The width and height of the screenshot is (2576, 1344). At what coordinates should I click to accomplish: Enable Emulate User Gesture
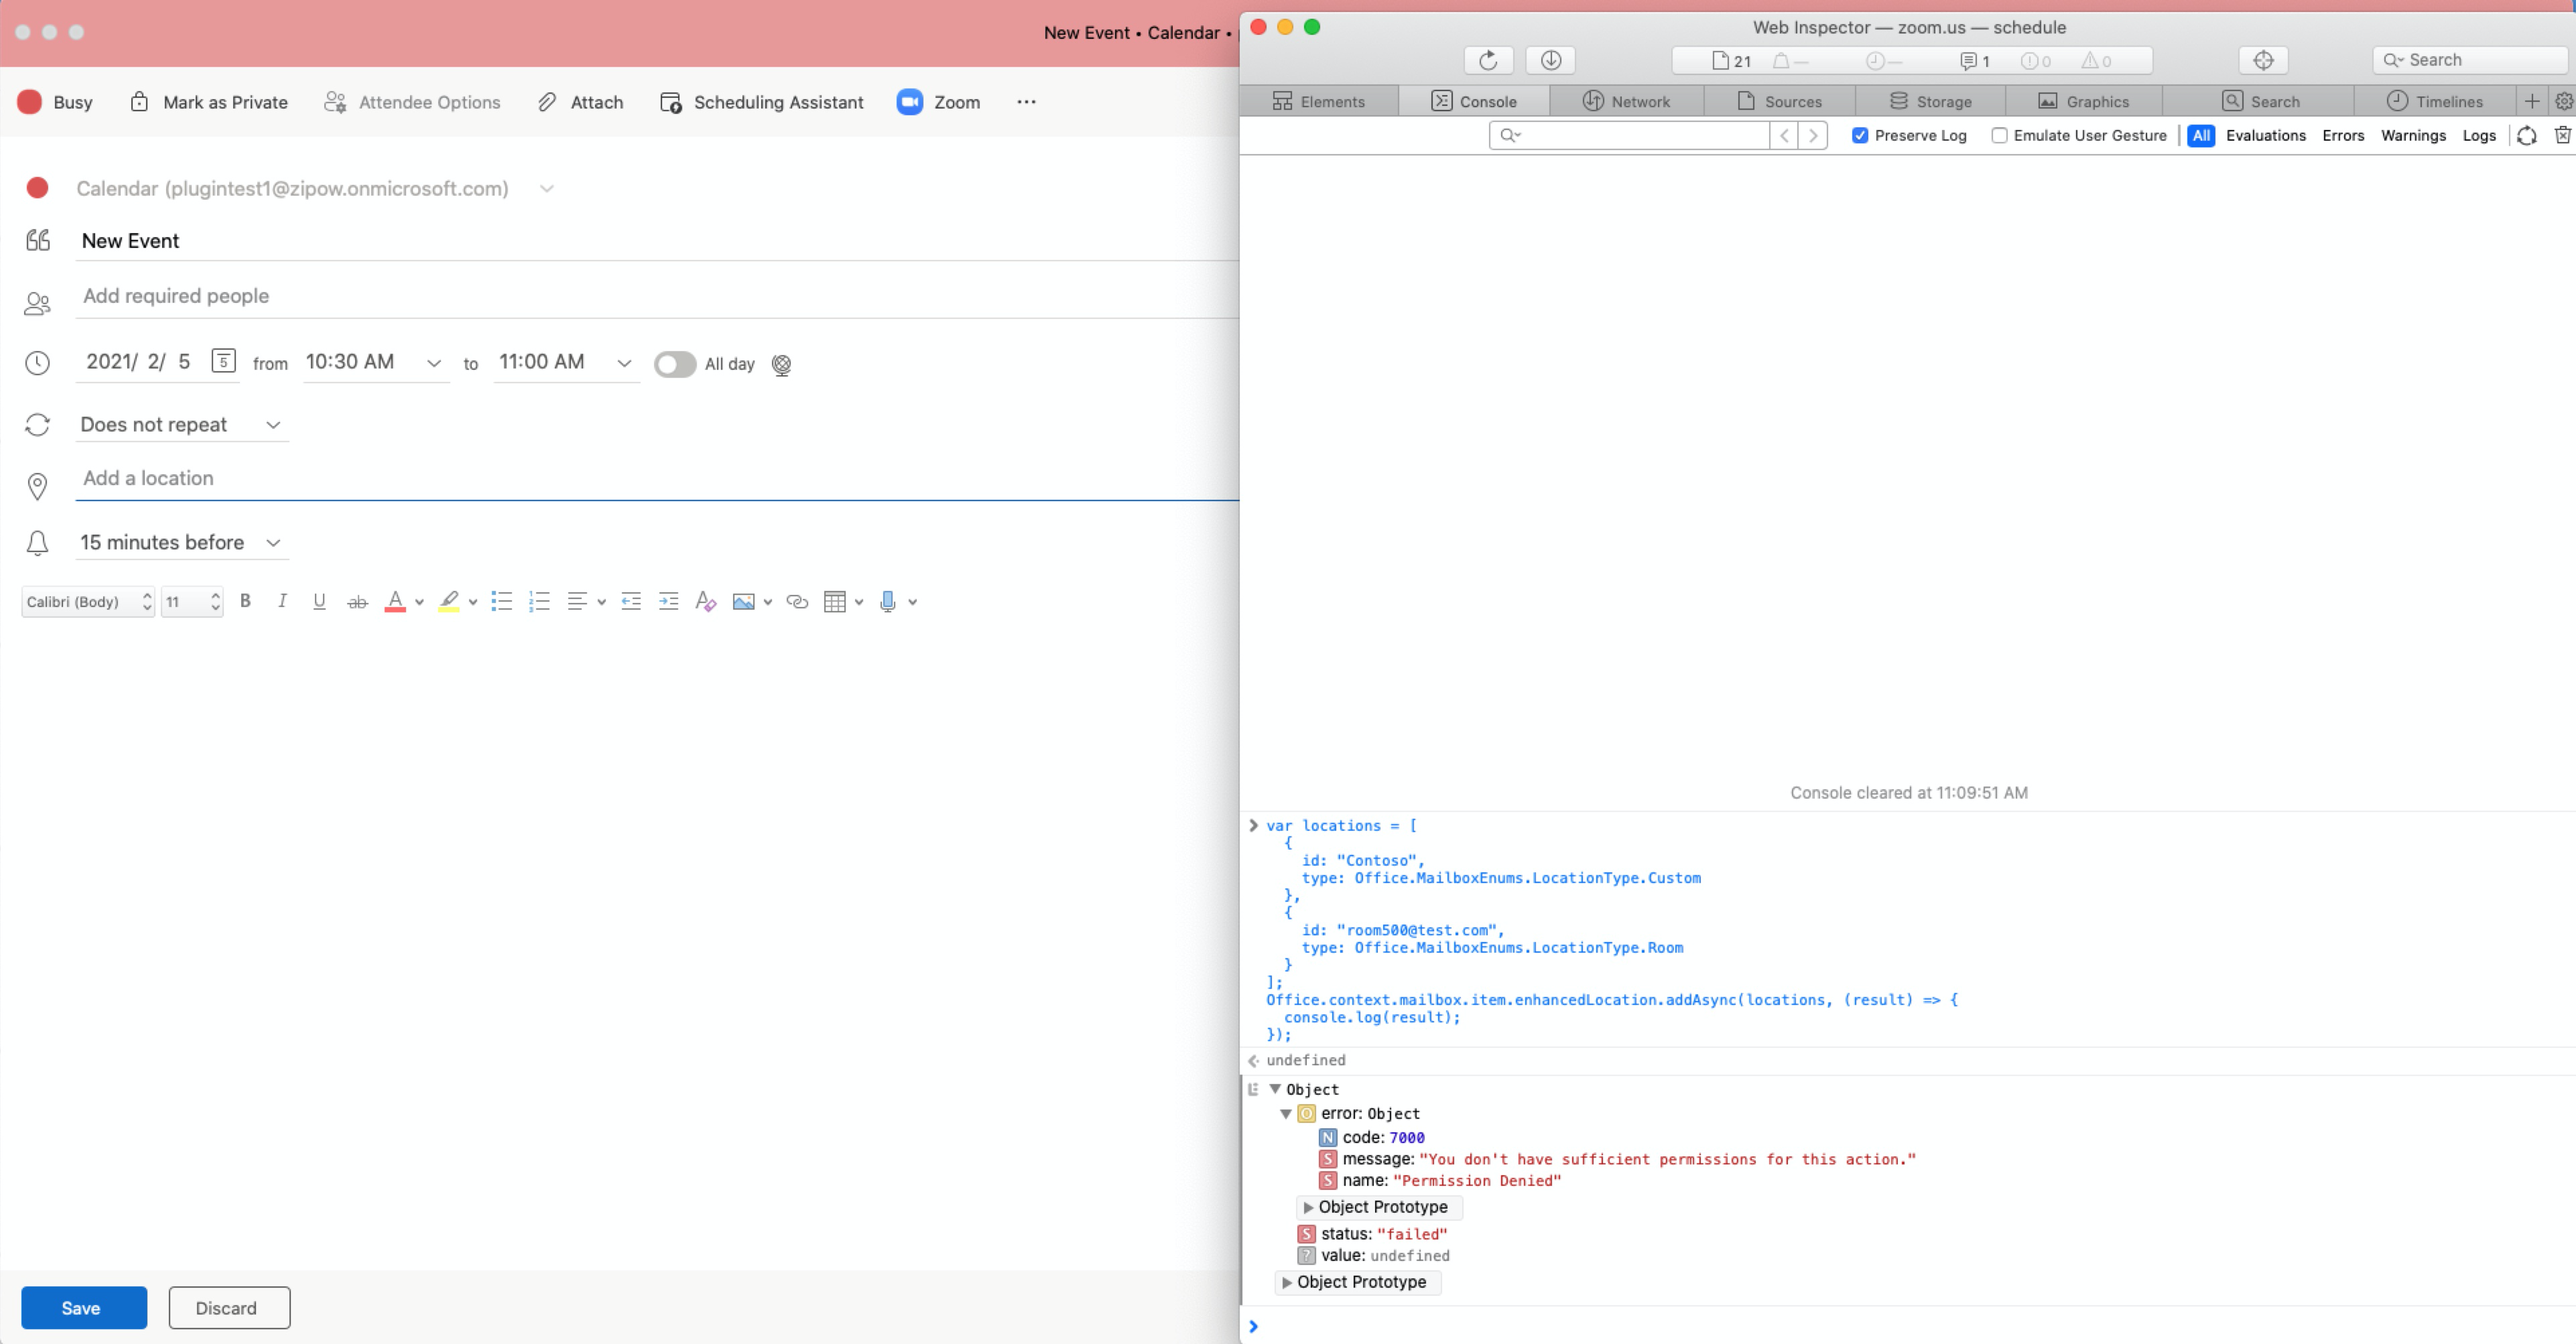pyautogui.click(x=1999, y=135)
